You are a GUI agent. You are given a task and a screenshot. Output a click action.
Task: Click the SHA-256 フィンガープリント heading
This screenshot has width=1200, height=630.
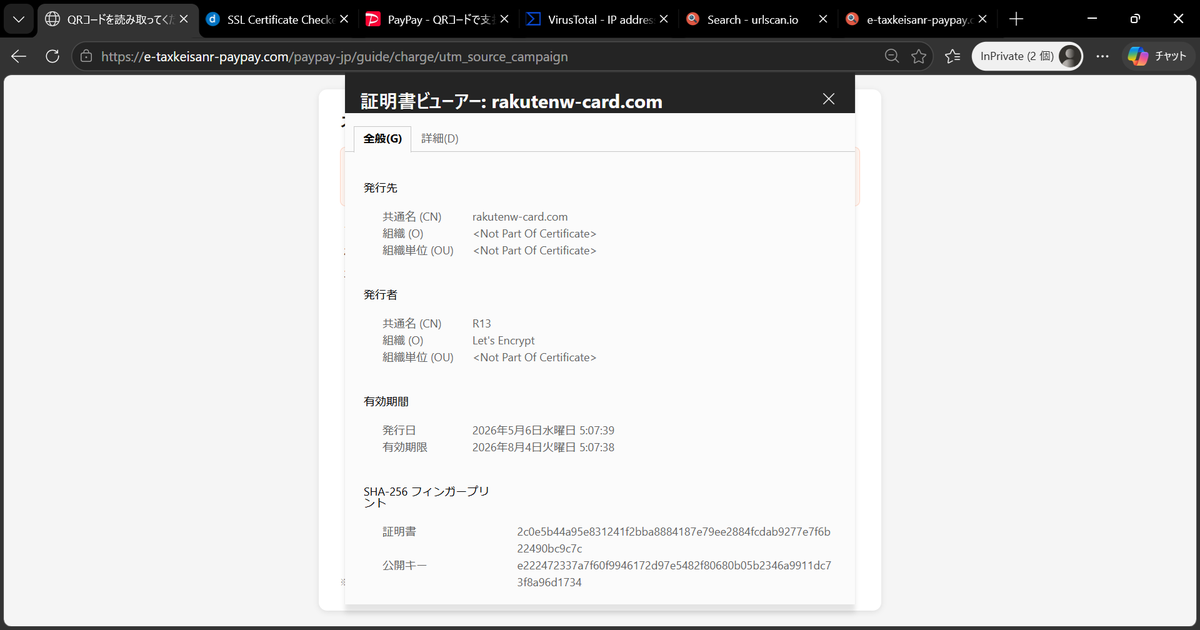pyautogui.click(x=424, y=497)
